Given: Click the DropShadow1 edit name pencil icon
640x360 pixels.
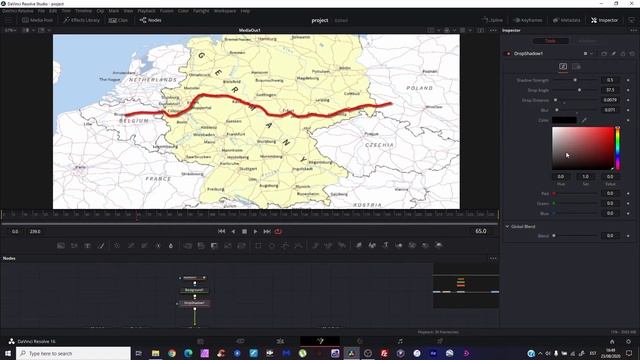Looking at the screenshot, I should pos(613,53).
